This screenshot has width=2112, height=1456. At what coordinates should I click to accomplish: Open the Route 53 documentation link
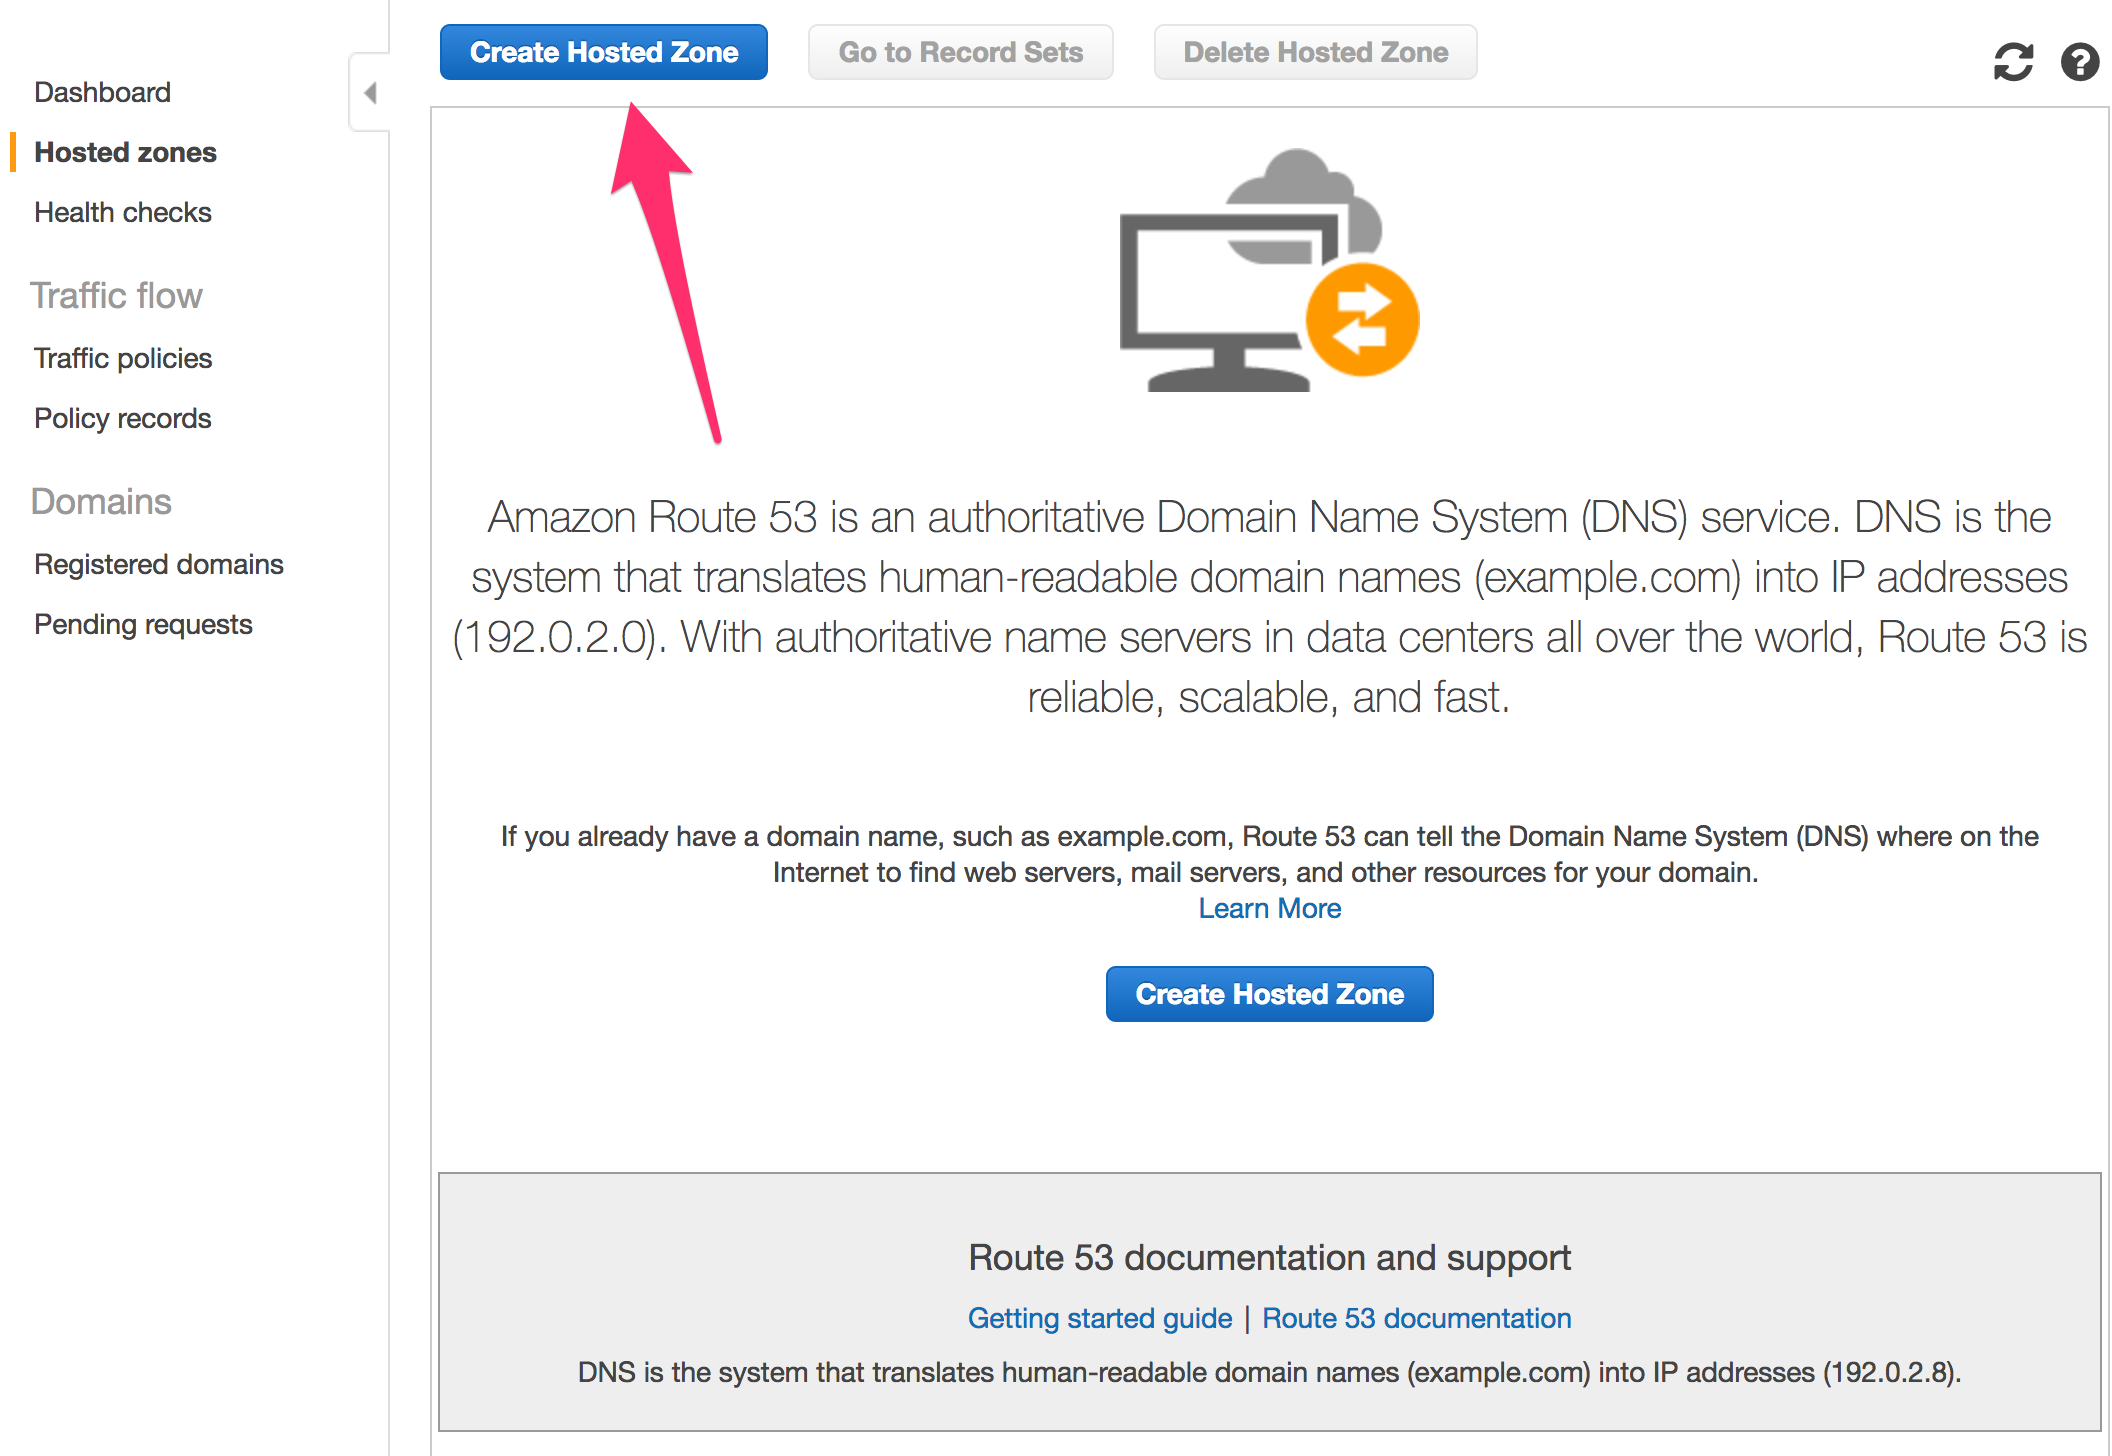click(x=1416, y=1318)
